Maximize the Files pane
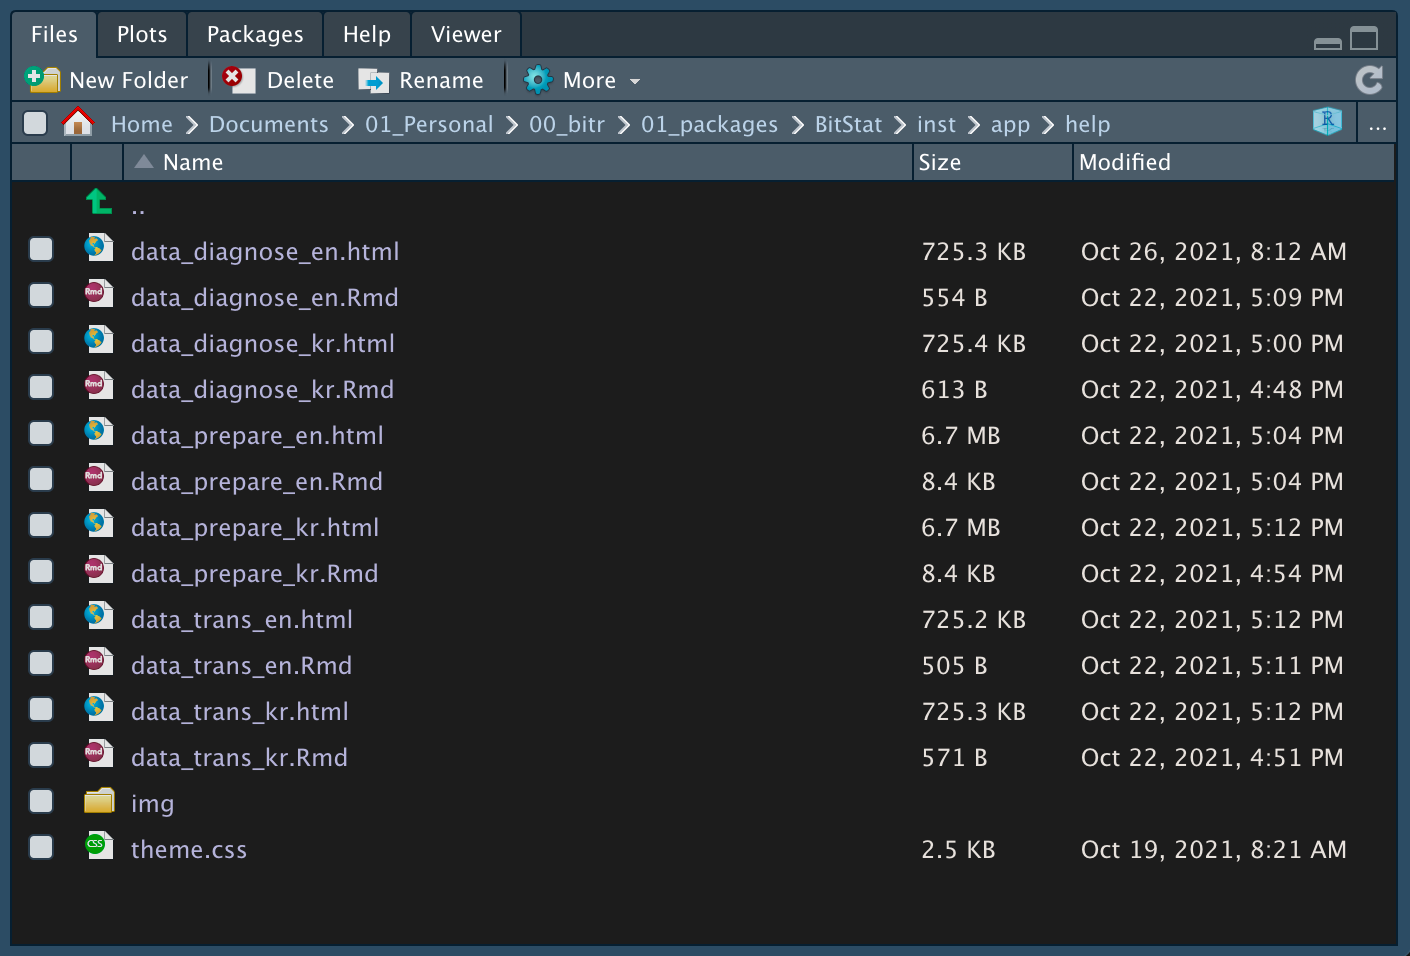 coord(1364,39)
